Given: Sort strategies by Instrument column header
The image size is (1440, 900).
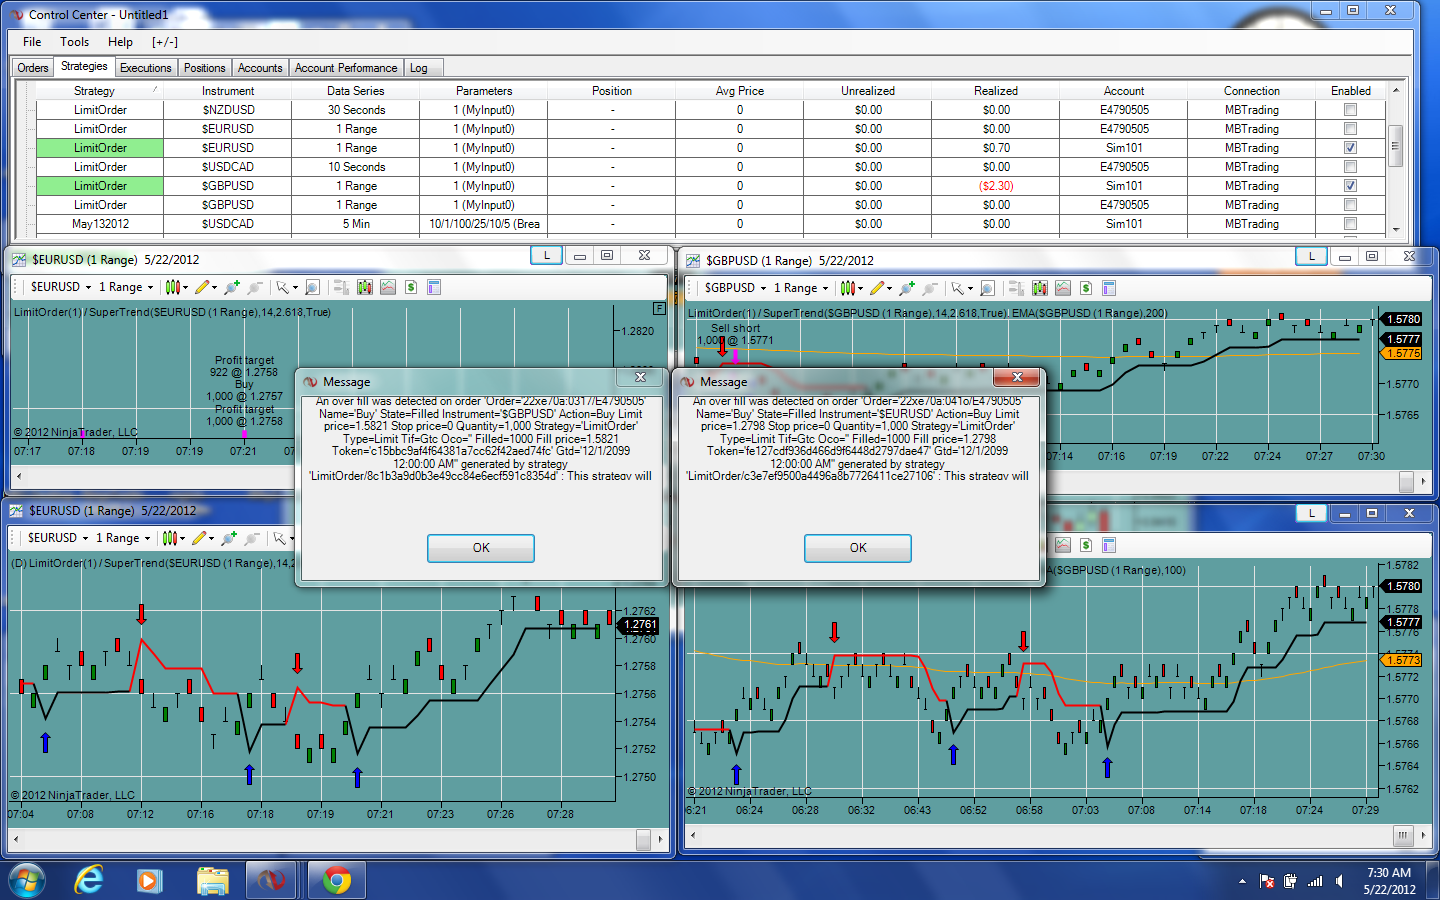Looking at the screenshot, I should pyautogui.click(x=228, y=91).
